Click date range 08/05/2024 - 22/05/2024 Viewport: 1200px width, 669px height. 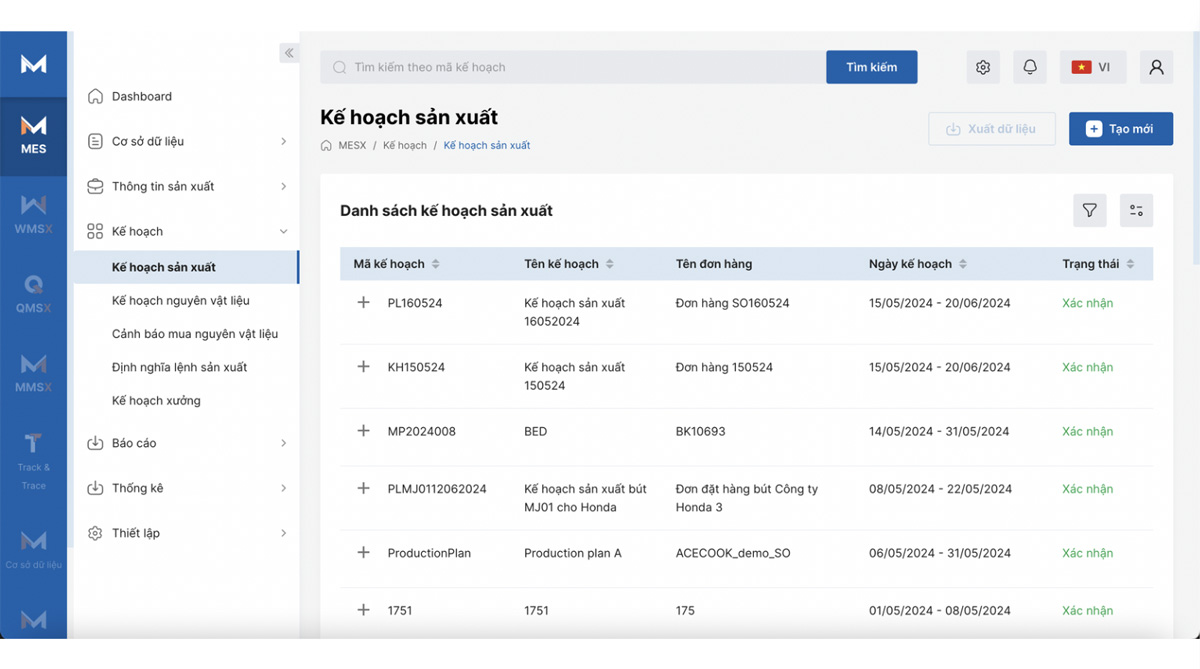pos(940,489)
